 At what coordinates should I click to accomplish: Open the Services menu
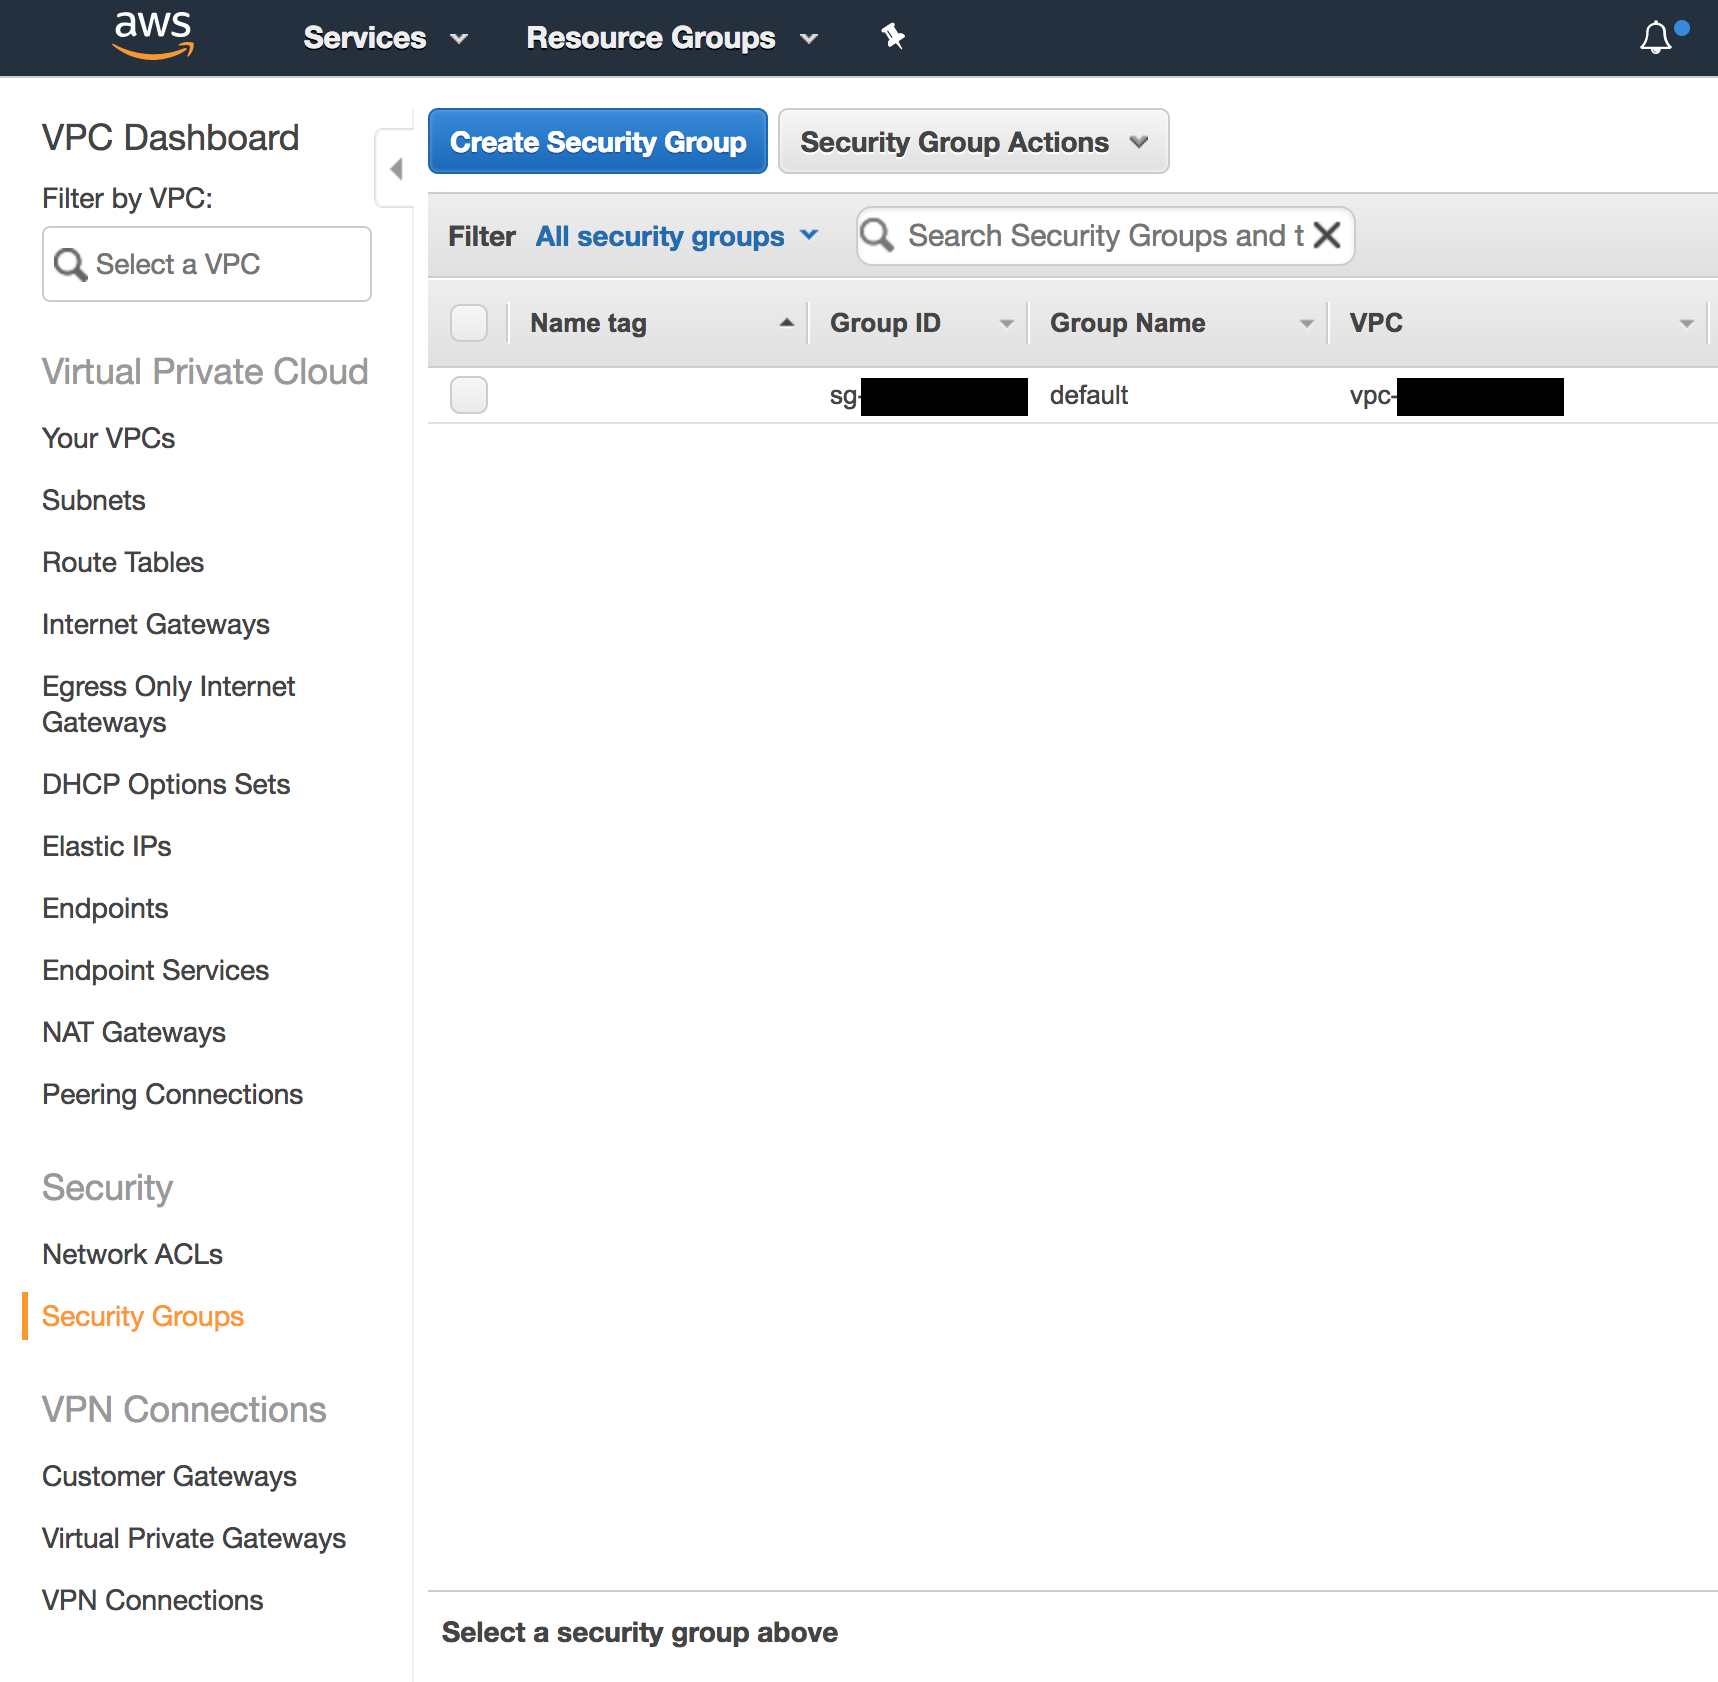coord(385,38)
